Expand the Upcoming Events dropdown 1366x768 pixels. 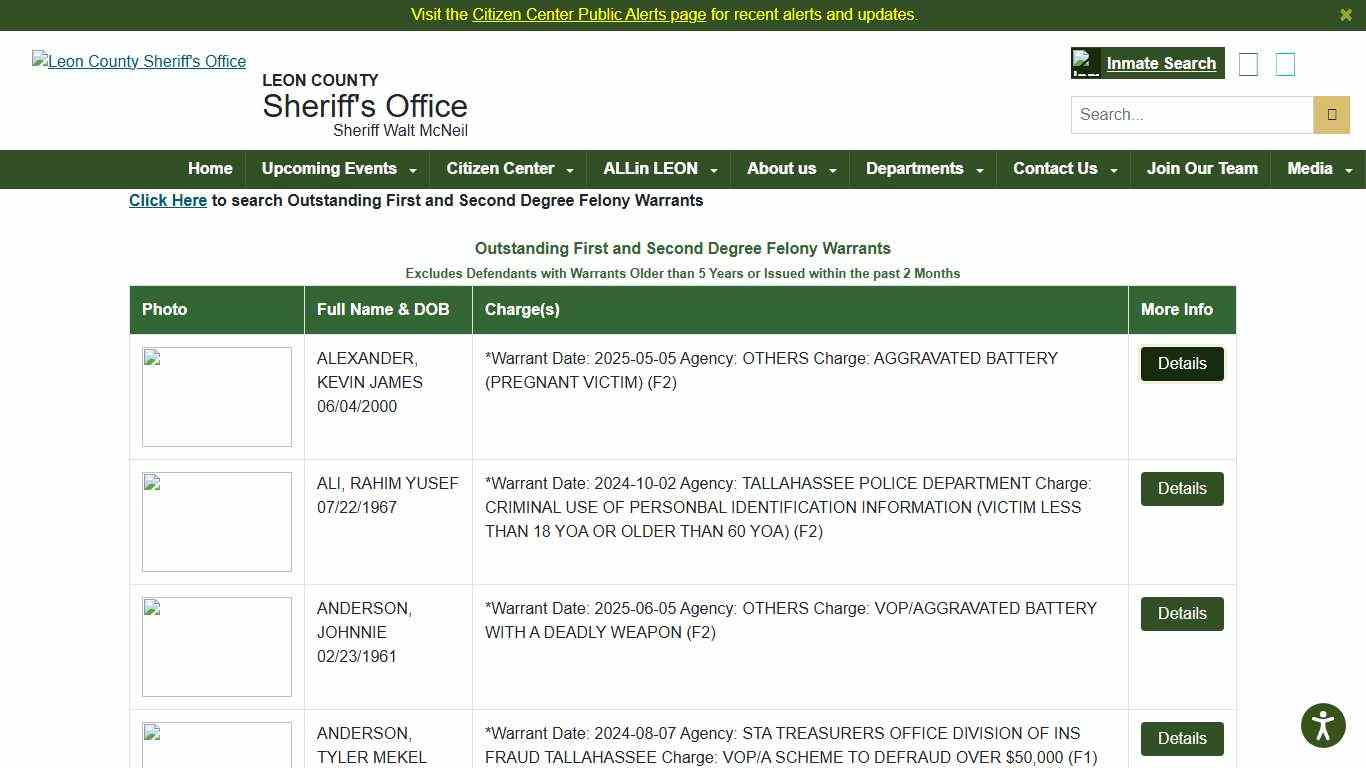pos(337,169)
